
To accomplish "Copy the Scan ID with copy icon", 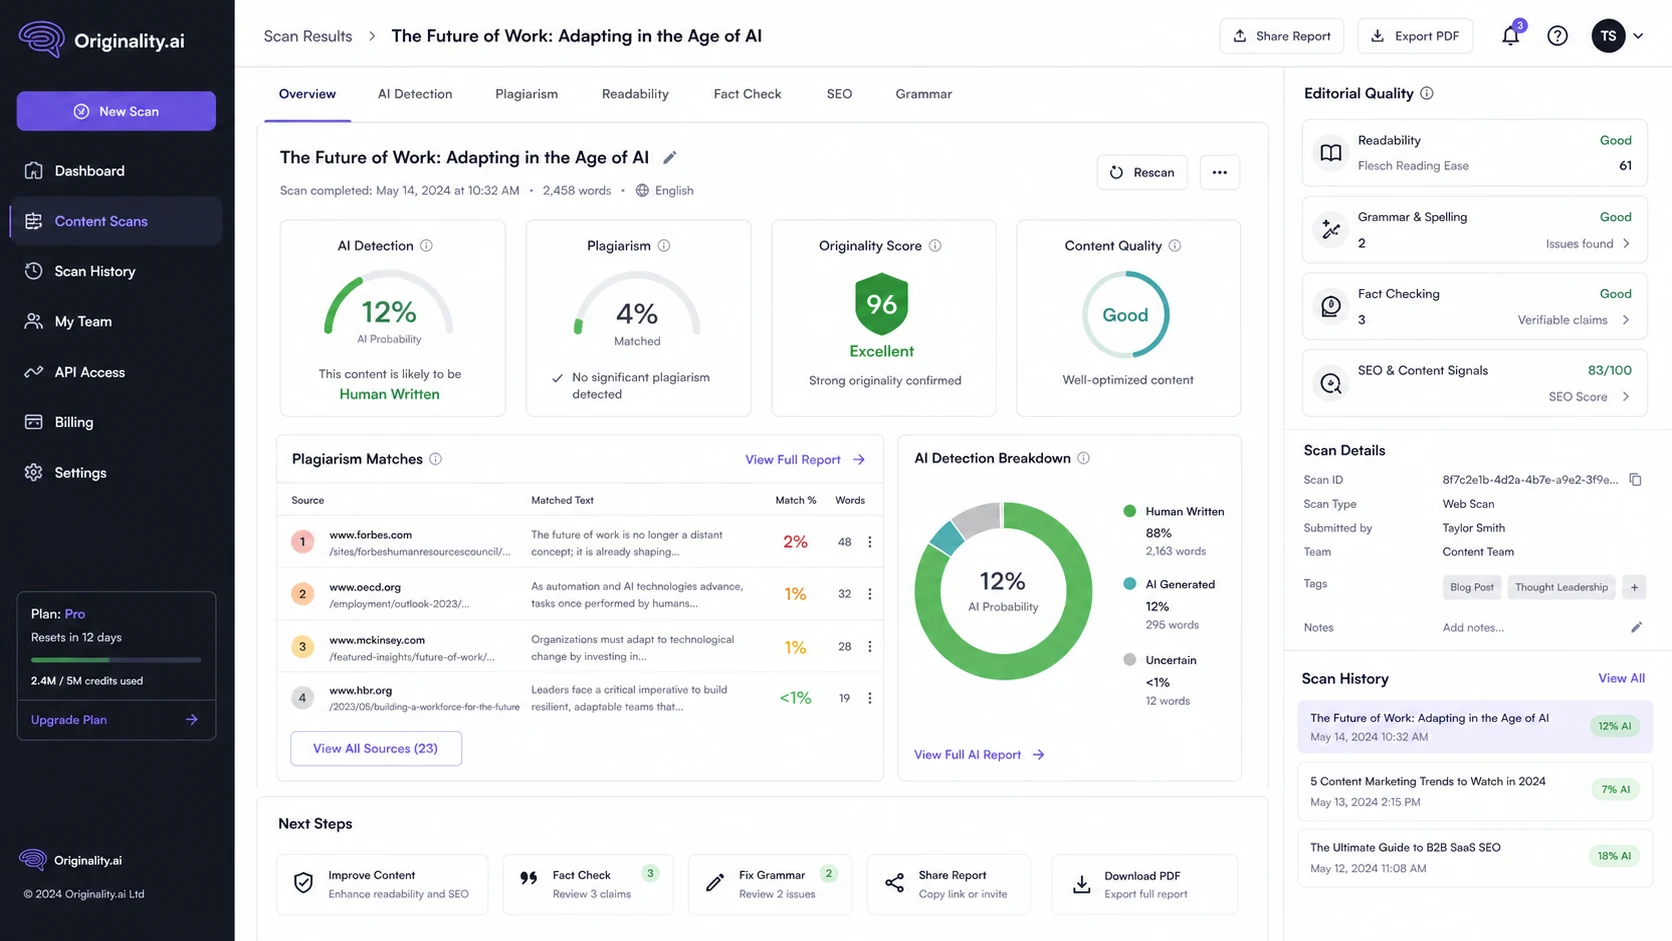I will [x=1635, y=480].
